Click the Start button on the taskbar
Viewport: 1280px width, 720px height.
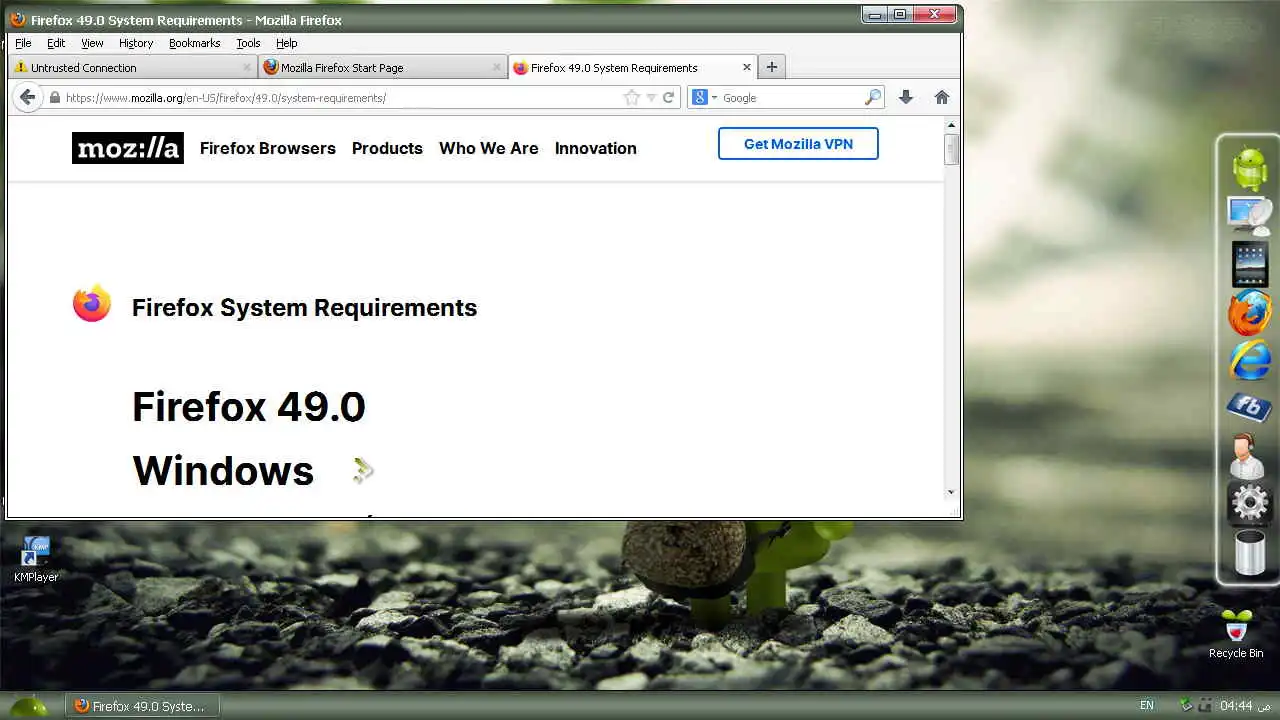tap(28, 706)
